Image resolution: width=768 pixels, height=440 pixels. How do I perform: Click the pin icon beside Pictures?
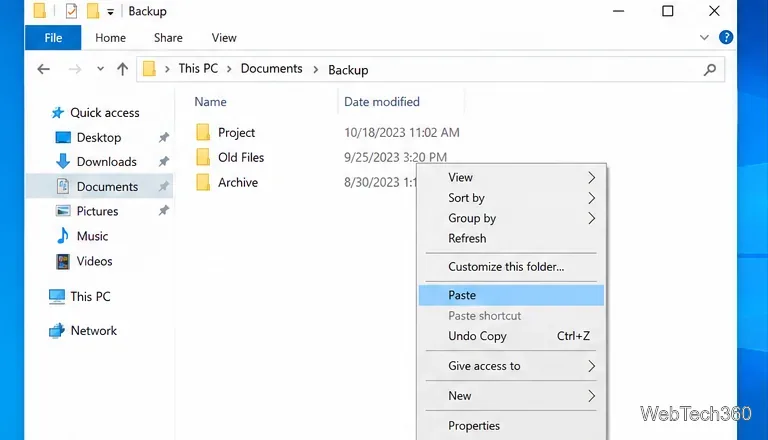164,211
